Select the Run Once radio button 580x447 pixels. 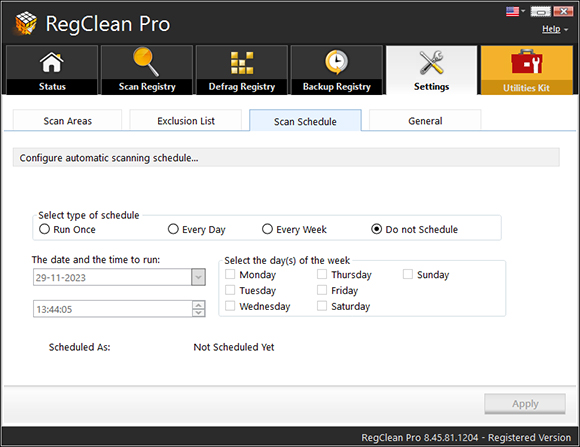[x=44, y=229]
